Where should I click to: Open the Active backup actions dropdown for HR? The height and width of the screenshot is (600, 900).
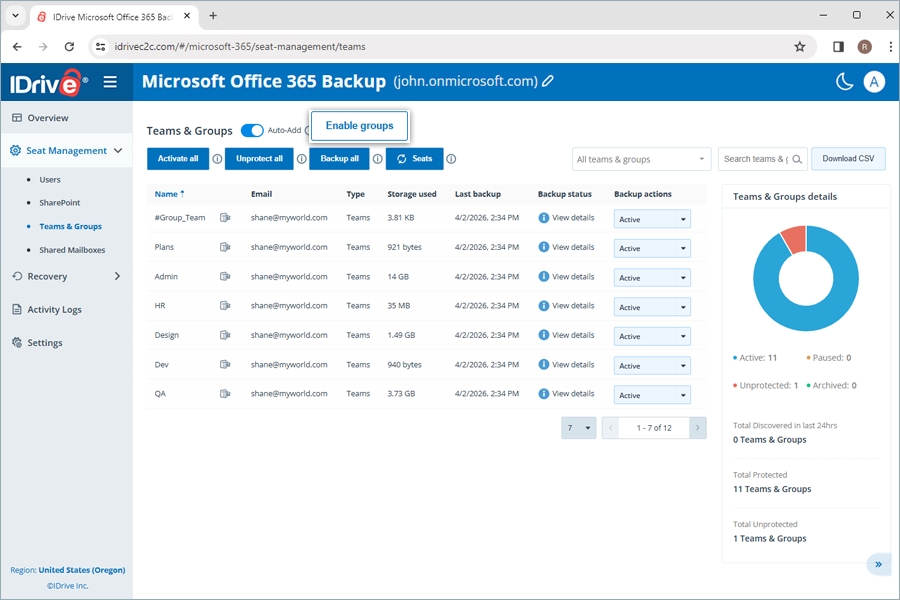click(651, 306)
